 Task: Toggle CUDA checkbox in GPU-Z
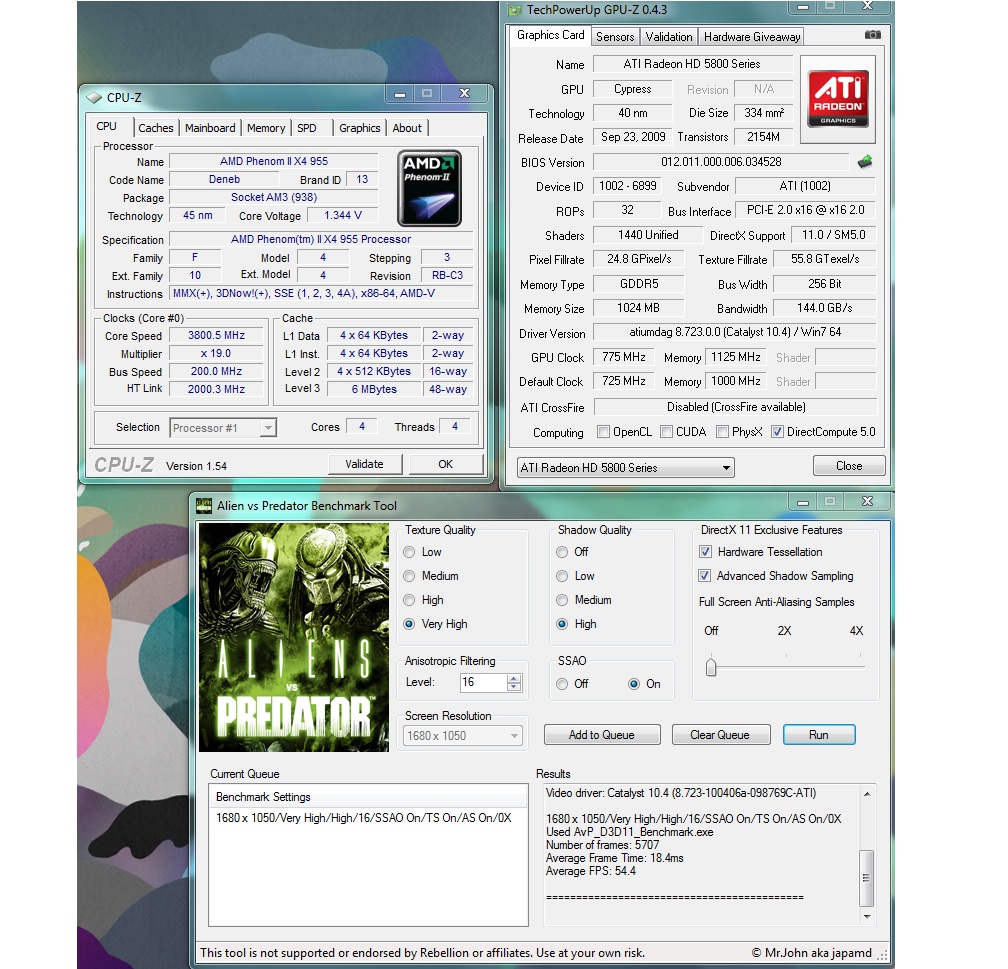pos(666,431)
